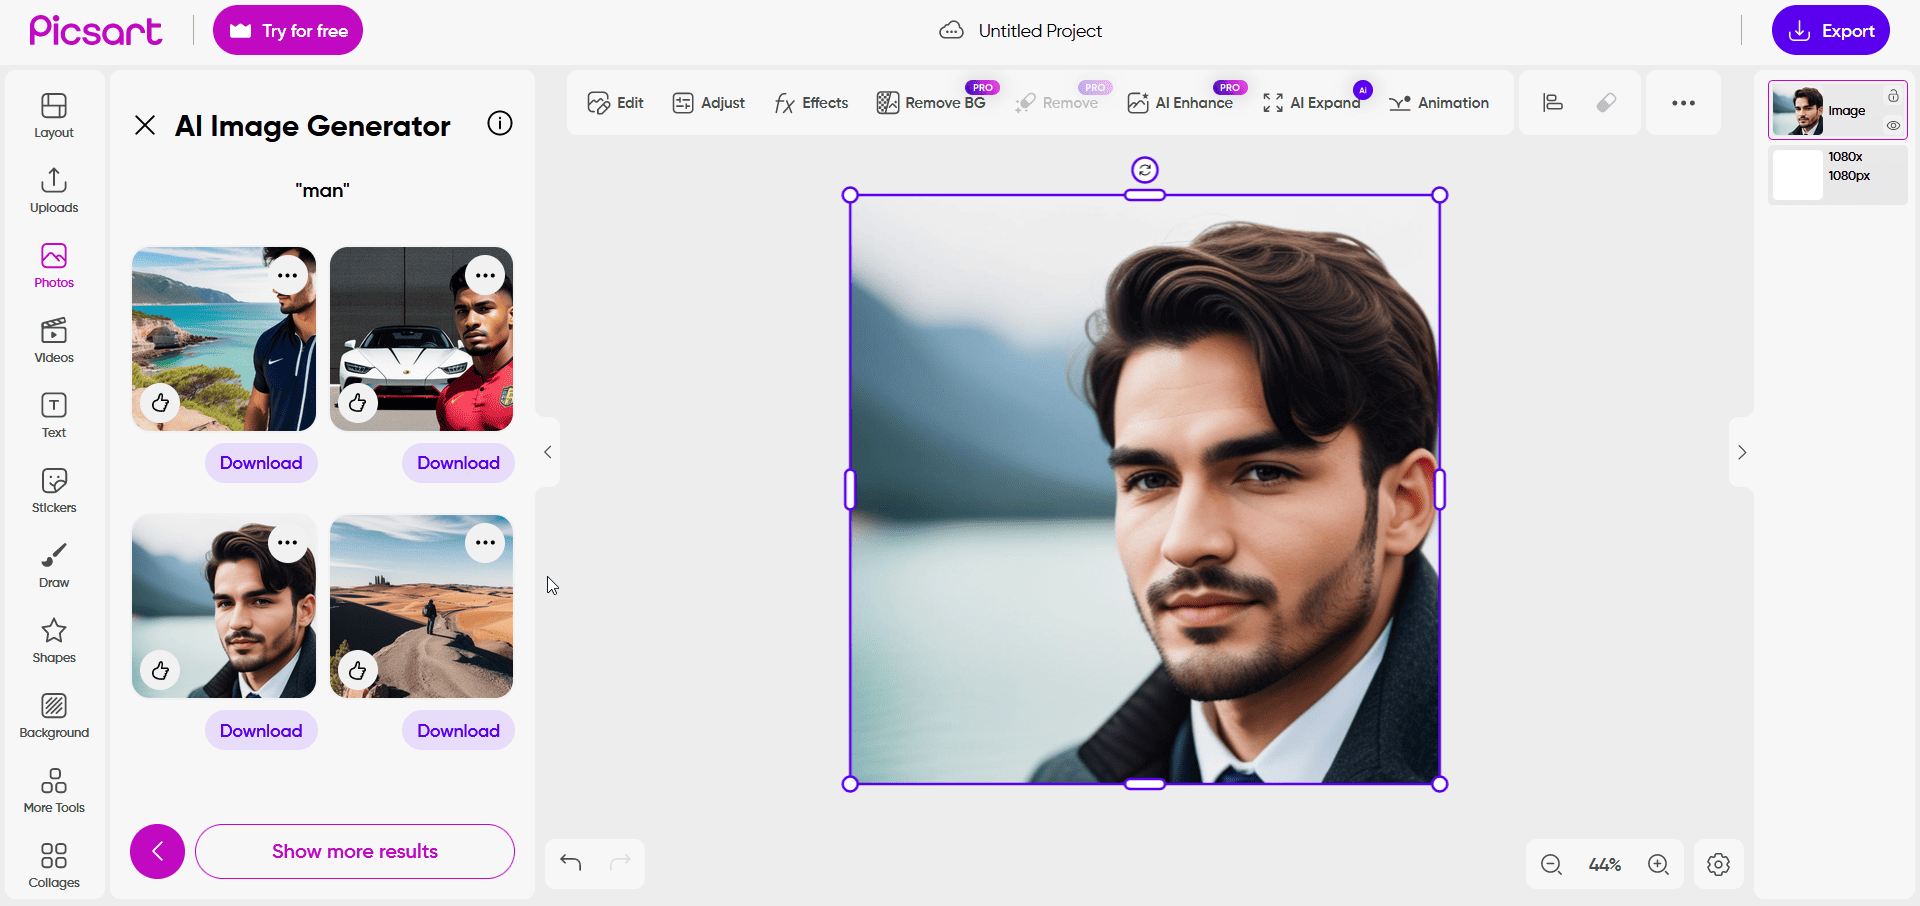Collapse the AI Image Generator panel
Screen dimensions: 1920x906
click(145, 124)
